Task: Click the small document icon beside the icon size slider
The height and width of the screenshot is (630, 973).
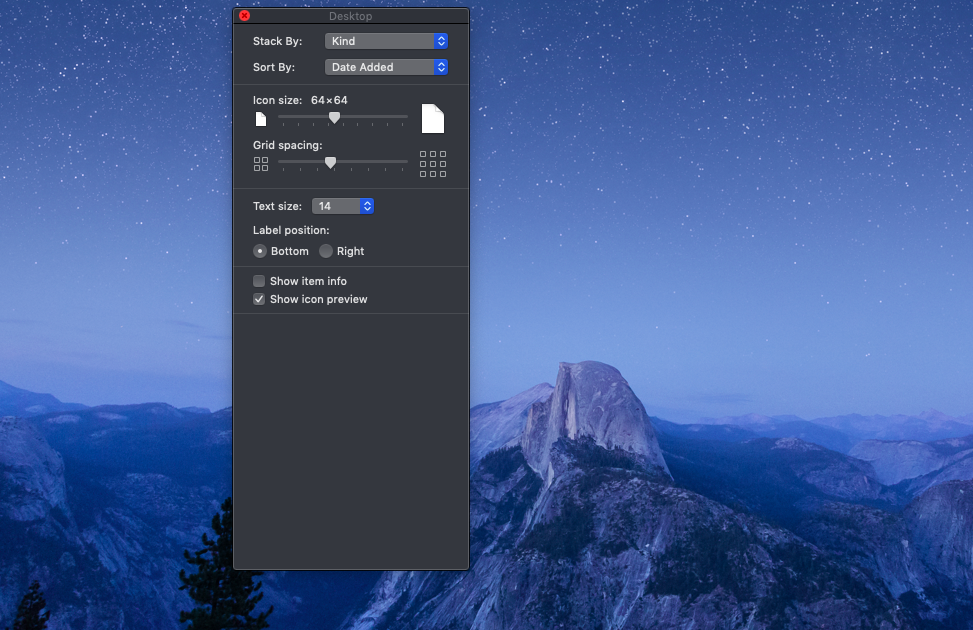Action: pos(261,119)
